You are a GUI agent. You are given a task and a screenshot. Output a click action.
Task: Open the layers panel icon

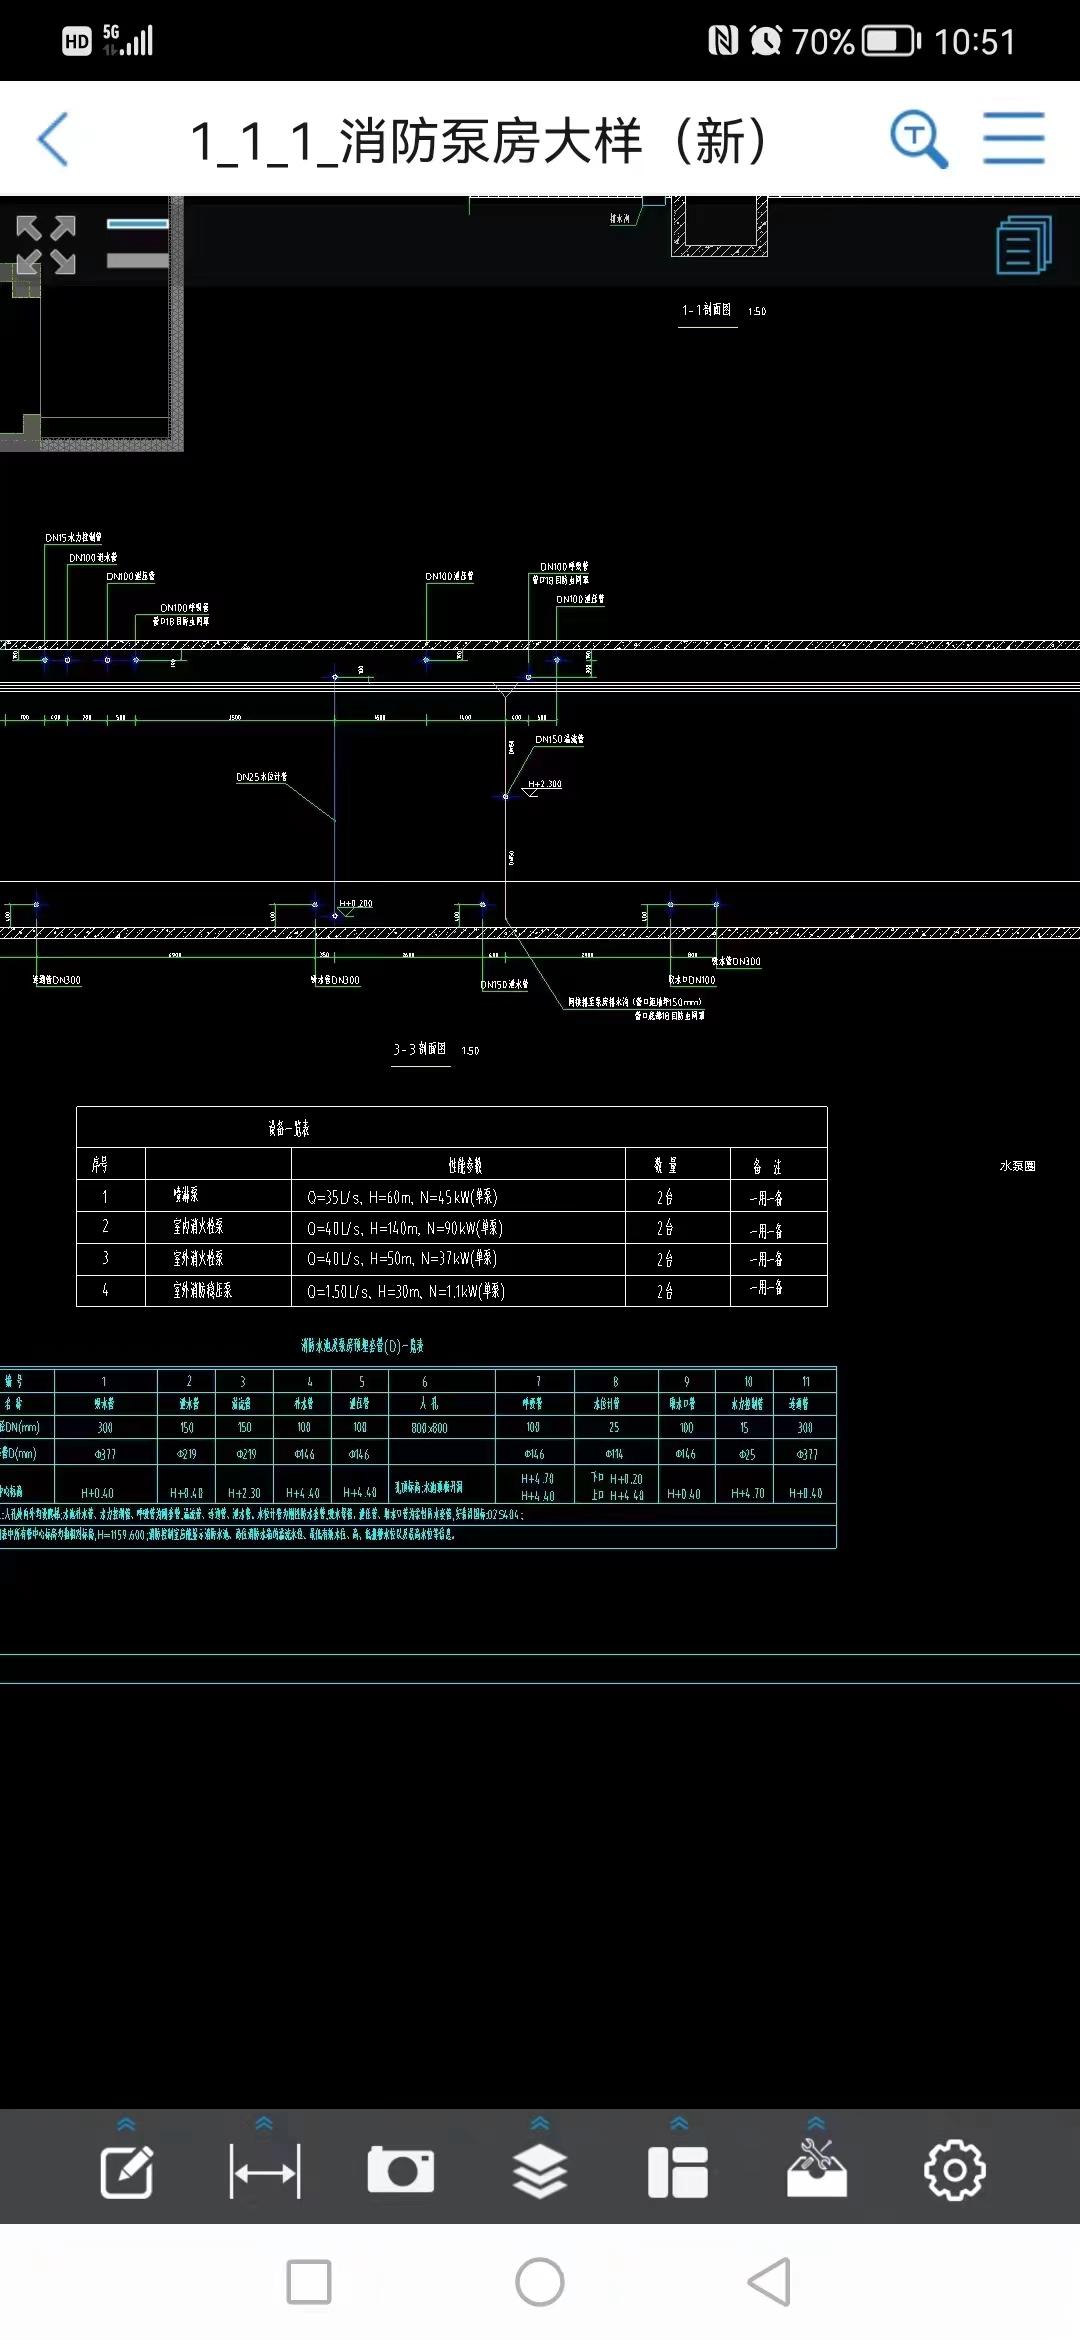pos(540,2172)
